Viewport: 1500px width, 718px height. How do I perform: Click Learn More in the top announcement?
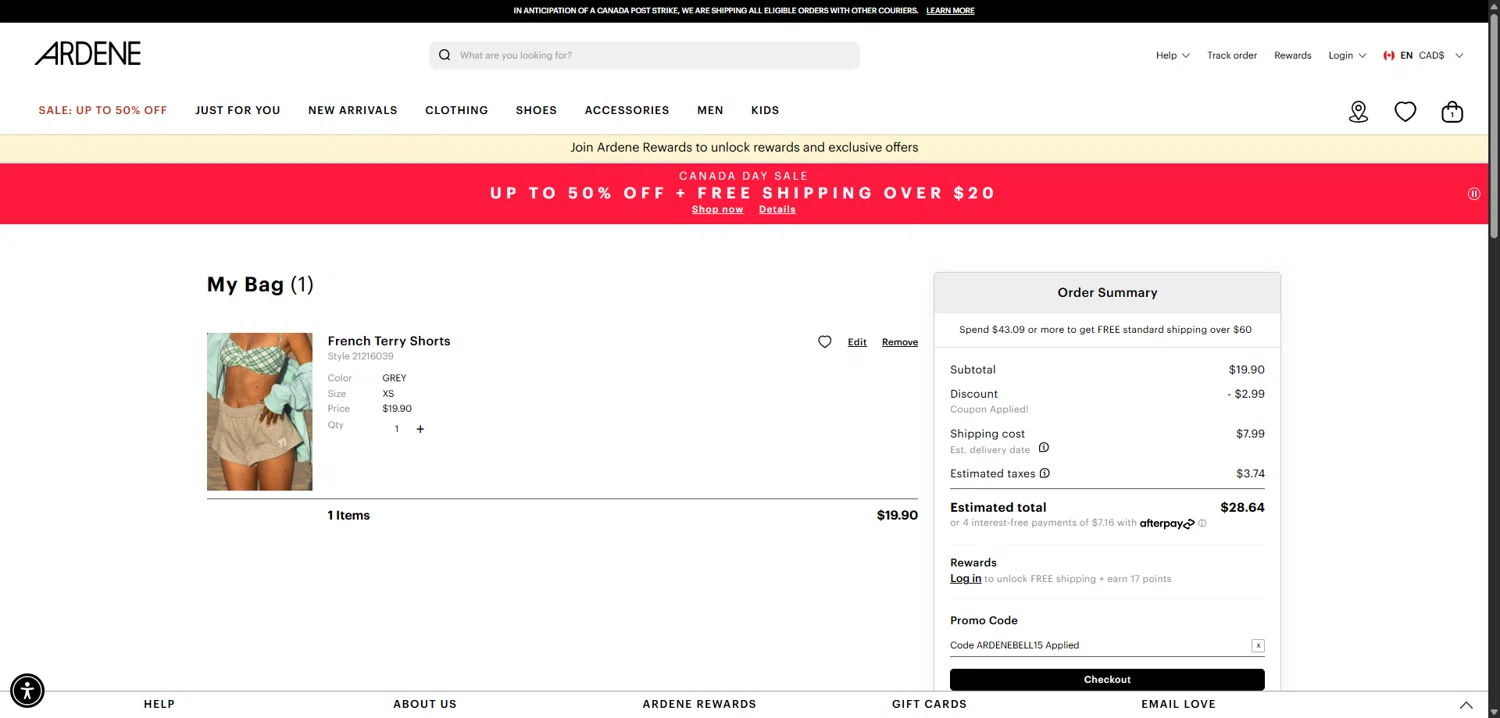pos(950,11)
